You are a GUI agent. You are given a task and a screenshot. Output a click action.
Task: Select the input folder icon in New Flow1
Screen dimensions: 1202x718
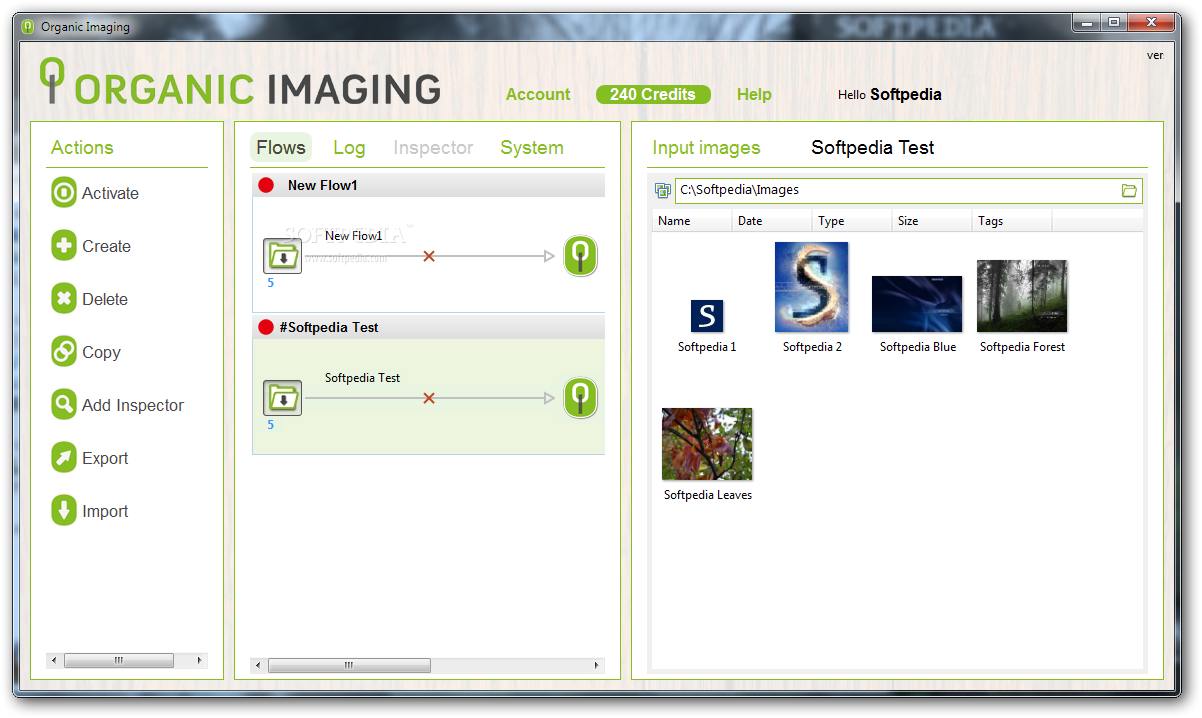pos(283,257)
